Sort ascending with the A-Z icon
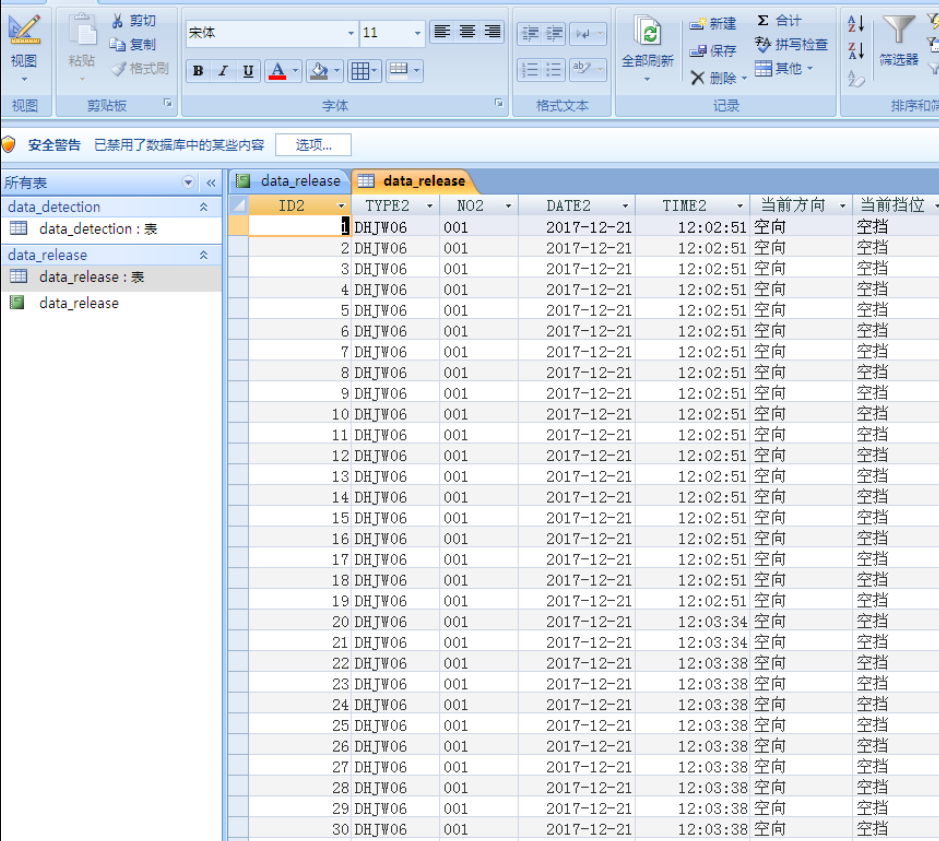 pyautogui.click(x=856, y=24)
